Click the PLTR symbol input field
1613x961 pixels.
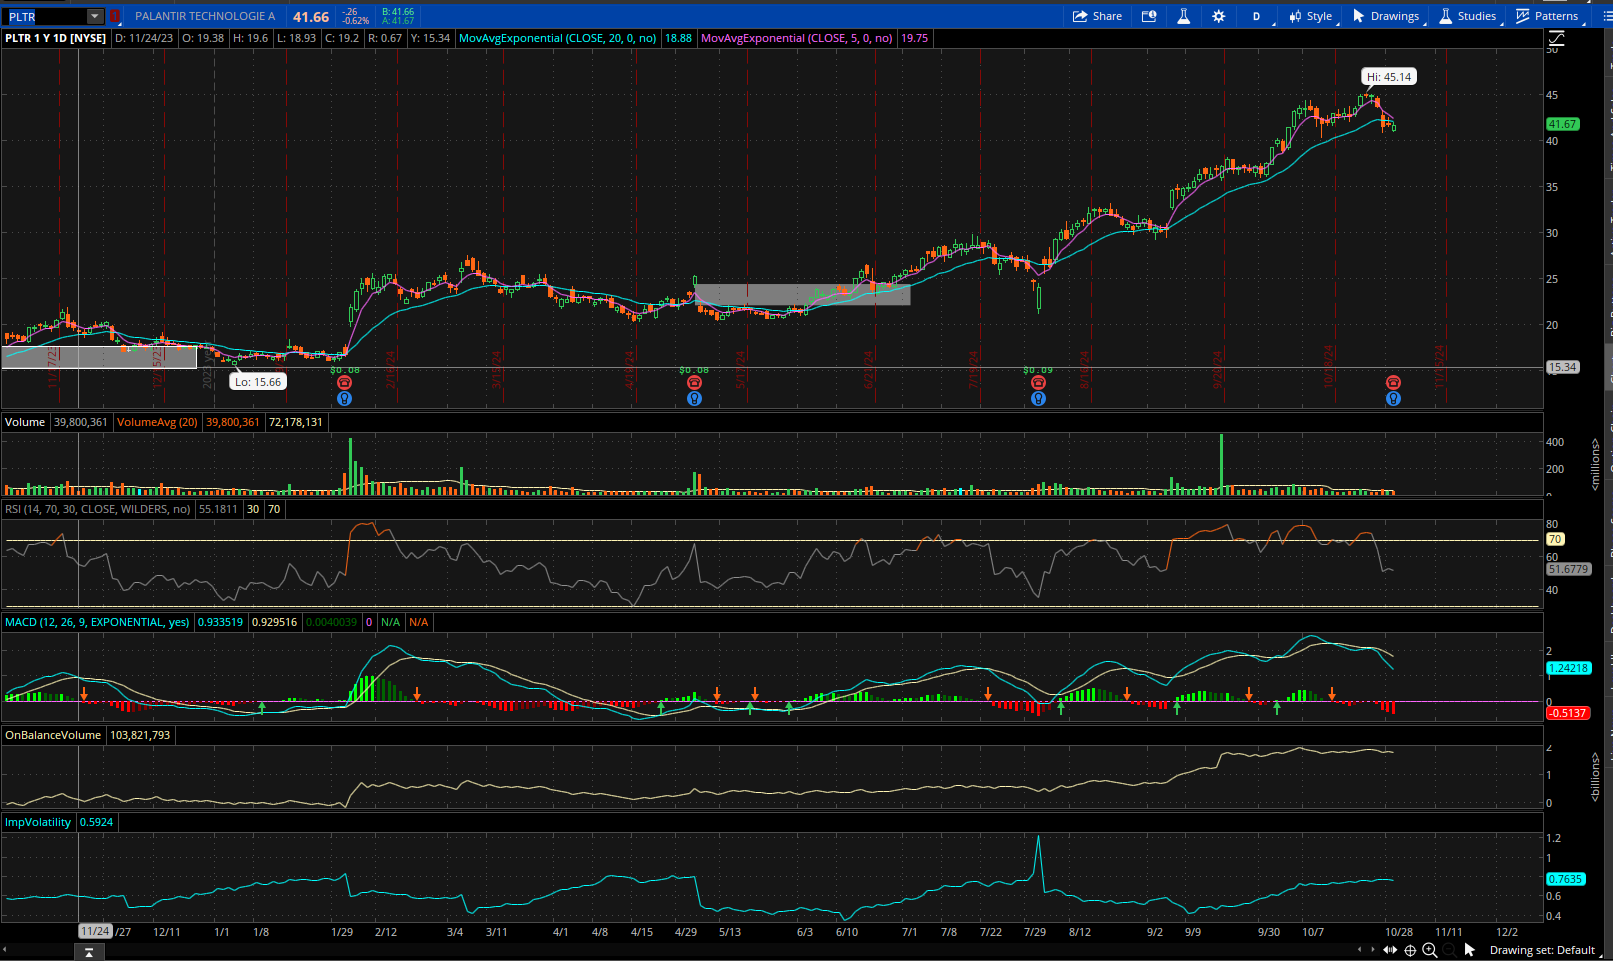45,16
